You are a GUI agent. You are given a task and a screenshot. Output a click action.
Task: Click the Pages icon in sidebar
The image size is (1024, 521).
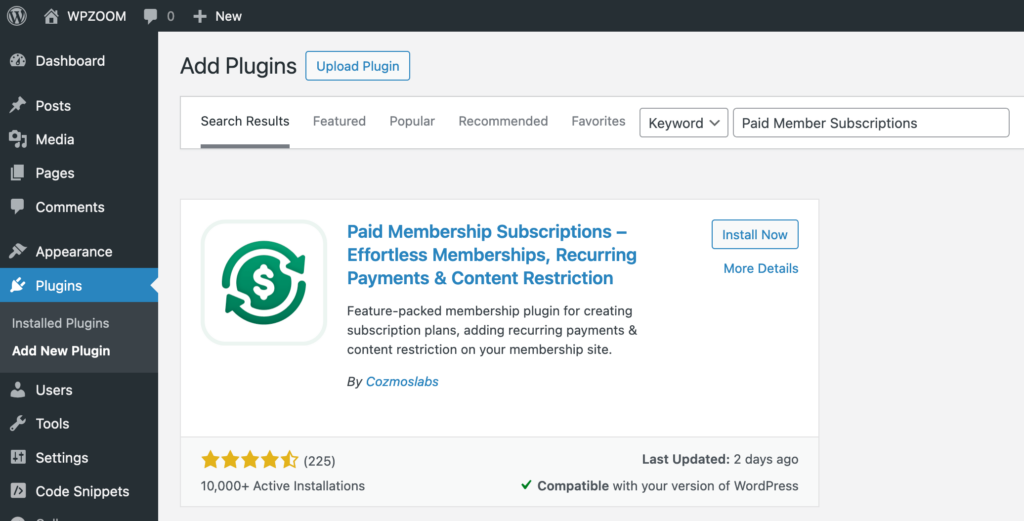(x=18, y=173)
